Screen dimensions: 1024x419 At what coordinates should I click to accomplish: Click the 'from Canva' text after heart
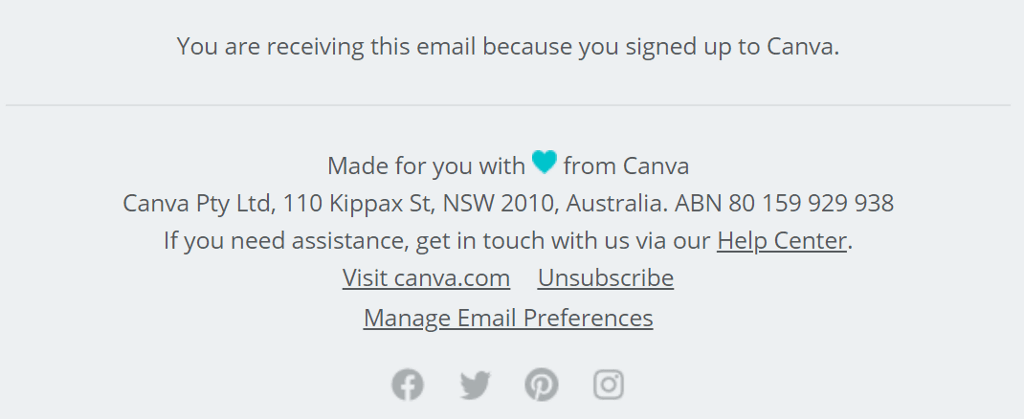tap(626, 166)
